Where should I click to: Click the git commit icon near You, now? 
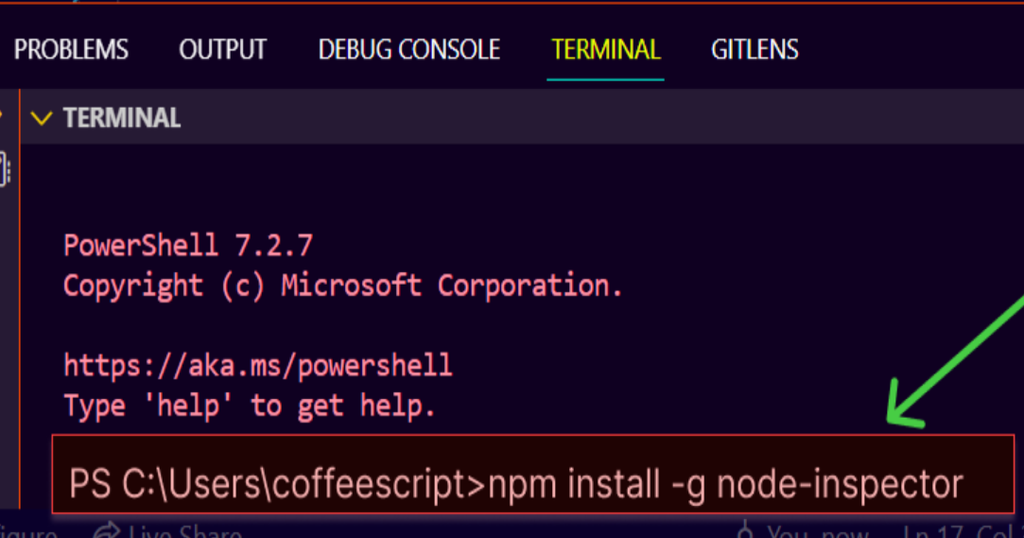(x=744, y=532)
